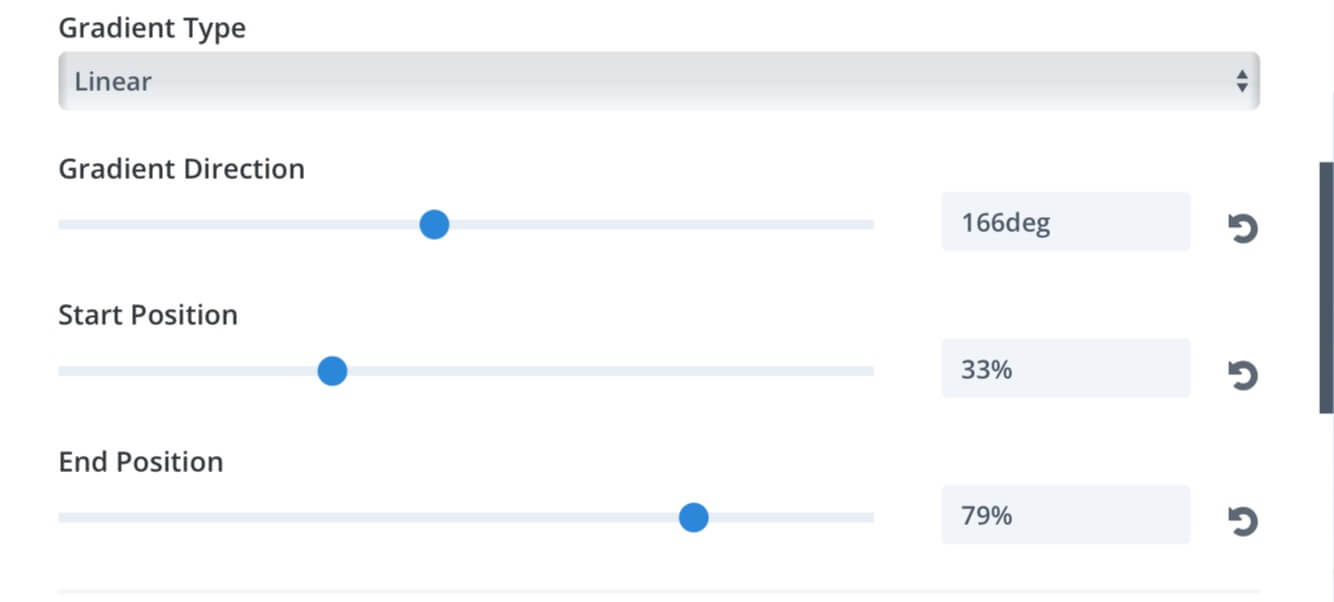Click the Gradient Type label

(152, 29)
